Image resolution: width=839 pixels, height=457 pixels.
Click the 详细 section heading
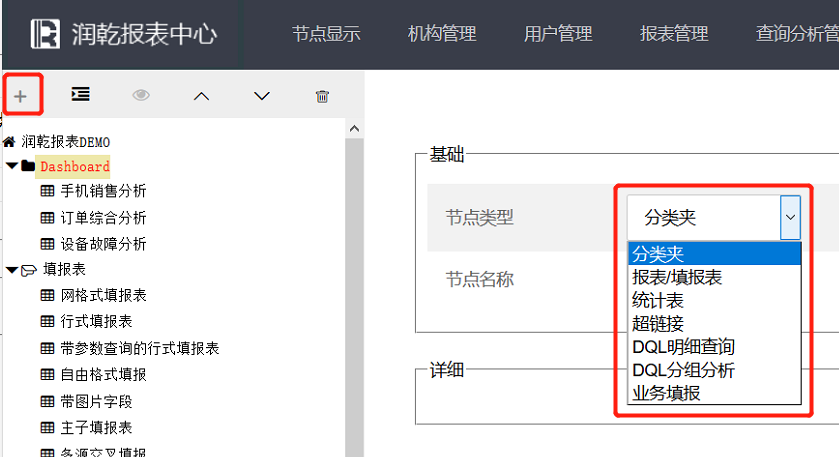447,370
